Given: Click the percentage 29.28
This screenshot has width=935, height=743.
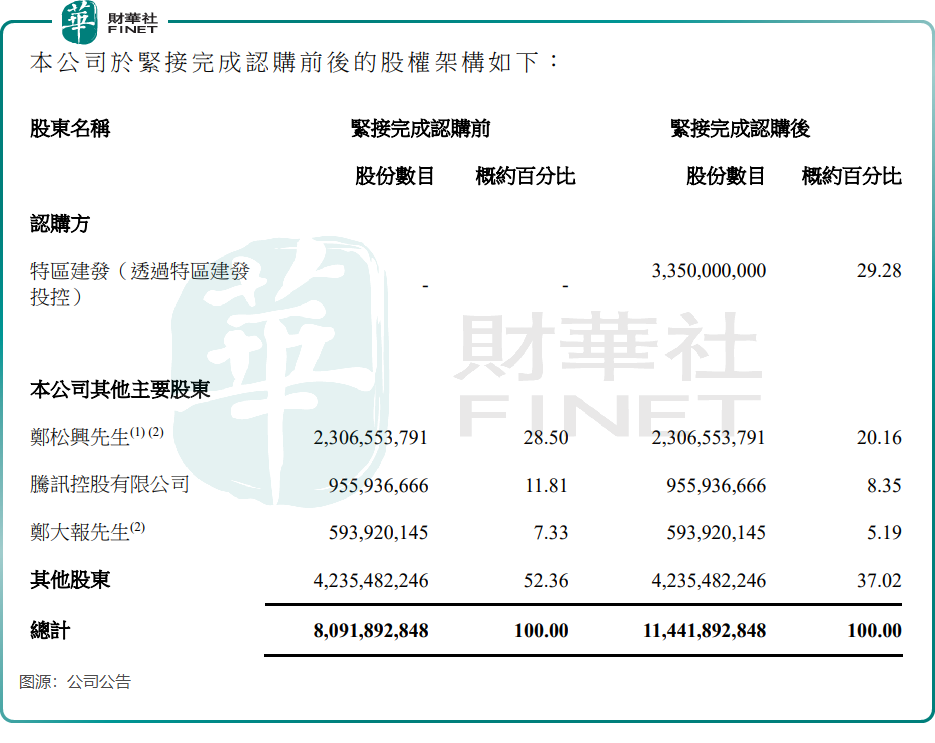Looking at the screenshot, I should [879, 271].
